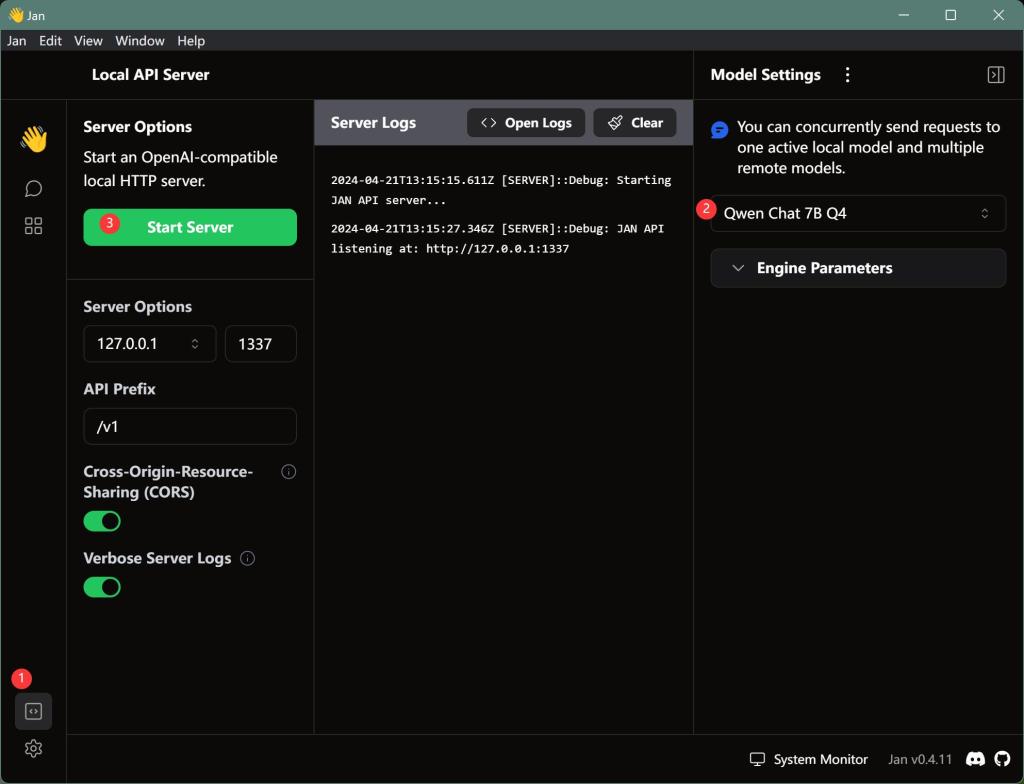This screenshot has height=784, width=1024.
Task: Open the settings gear icon
Action: click(33, 749)
